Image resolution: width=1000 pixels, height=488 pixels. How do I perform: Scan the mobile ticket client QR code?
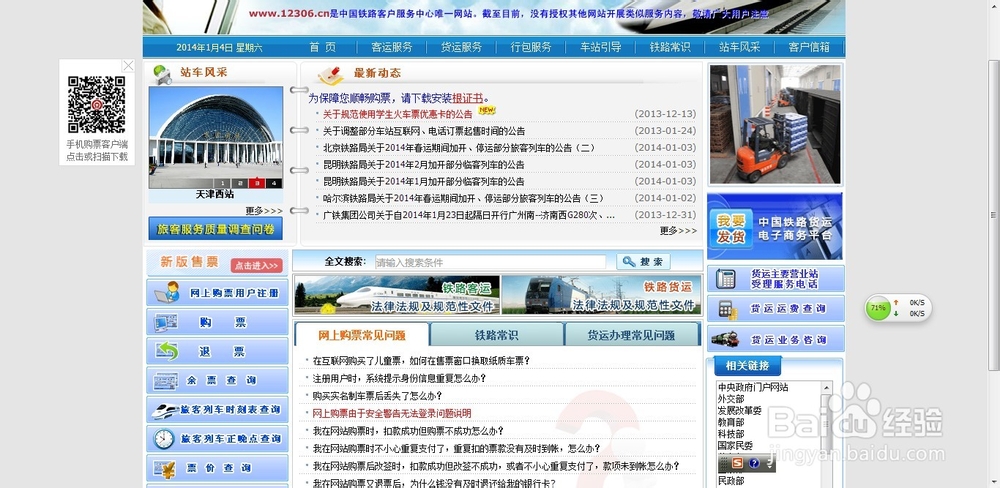[97, 105]
